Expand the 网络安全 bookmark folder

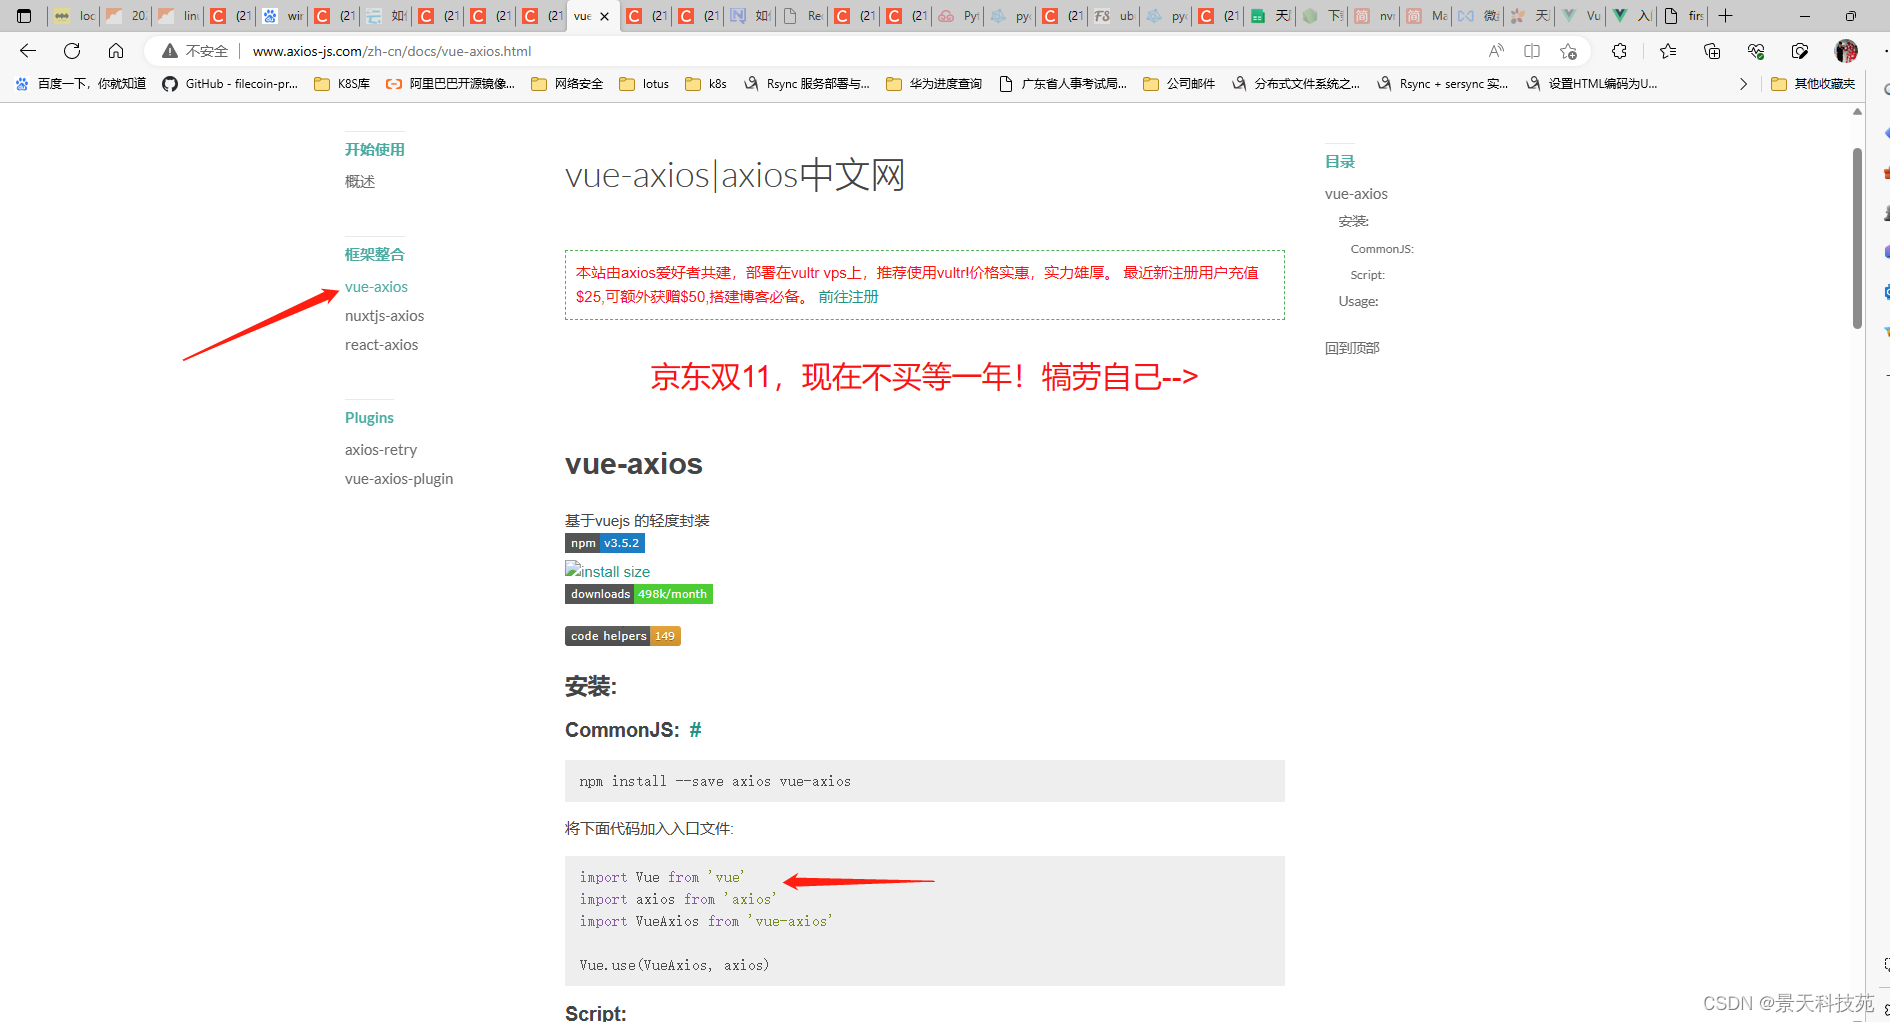[x=567, y=84]
